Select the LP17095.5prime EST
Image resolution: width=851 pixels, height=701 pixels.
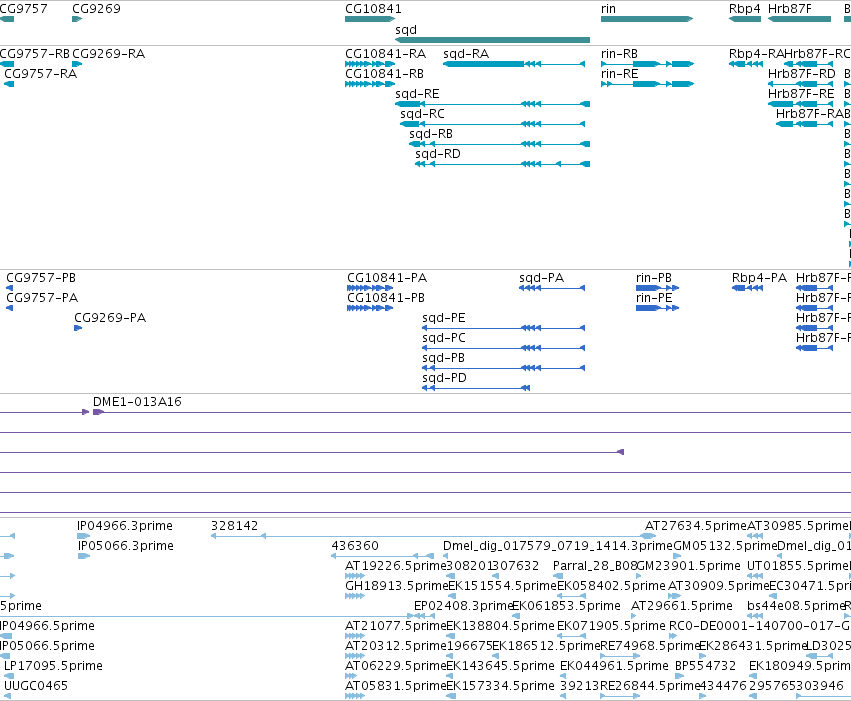(9, 677)
